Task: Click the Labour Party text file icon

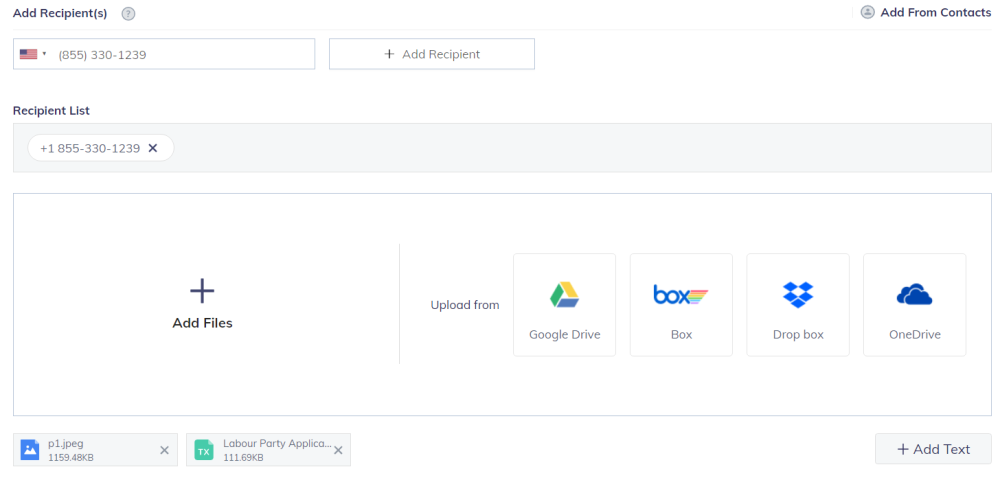Action: pos(204,450)
